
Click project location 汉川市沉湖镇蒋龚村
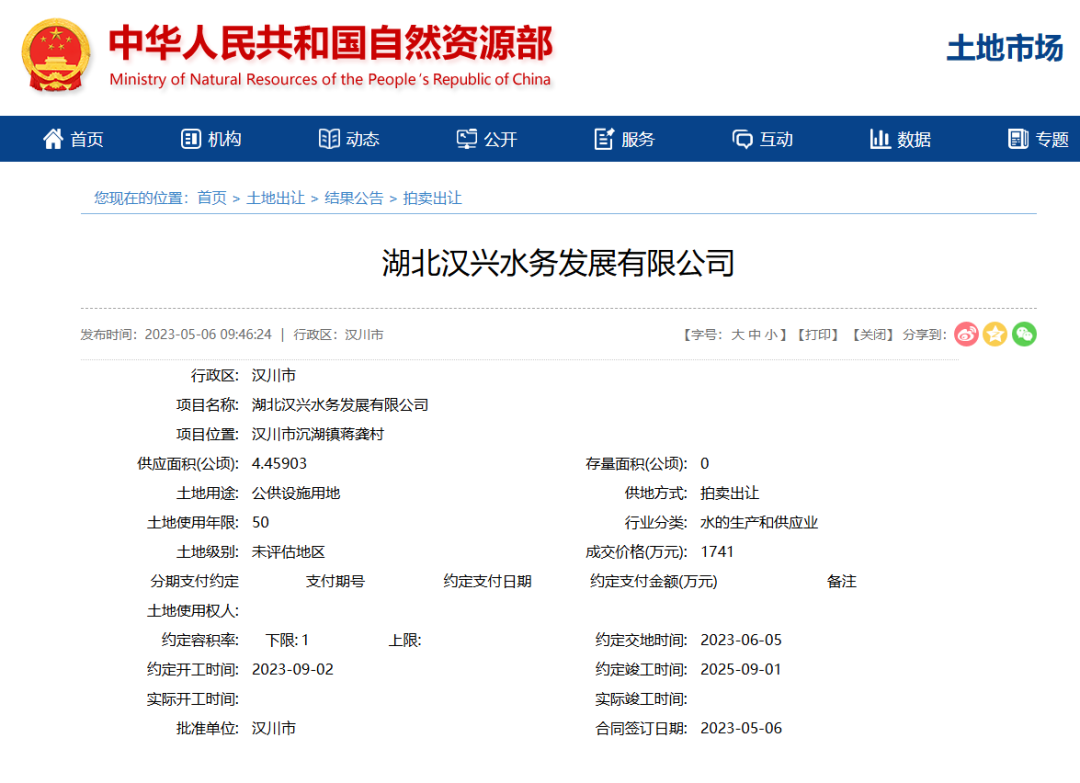(x=318, y=435)
